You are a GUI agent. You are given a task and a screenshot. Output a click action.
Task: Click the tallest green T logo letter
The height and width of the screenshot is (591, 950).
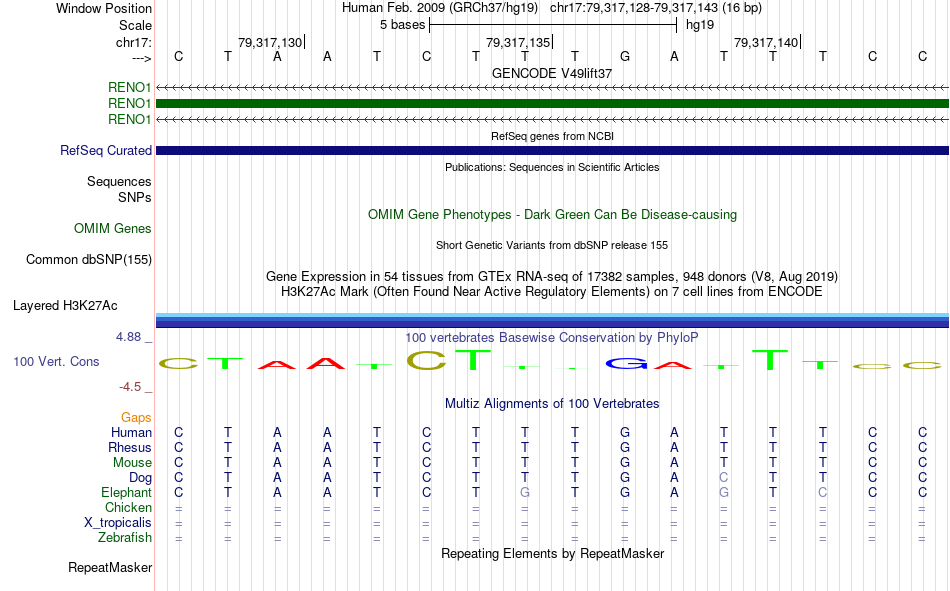[x=770, y=360]
